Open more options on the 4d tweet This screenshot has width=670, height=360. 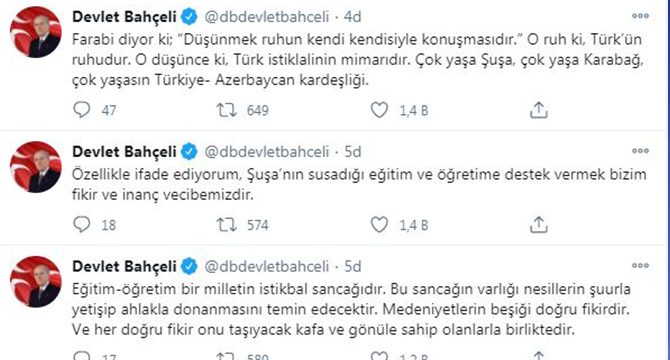(640, 16)
